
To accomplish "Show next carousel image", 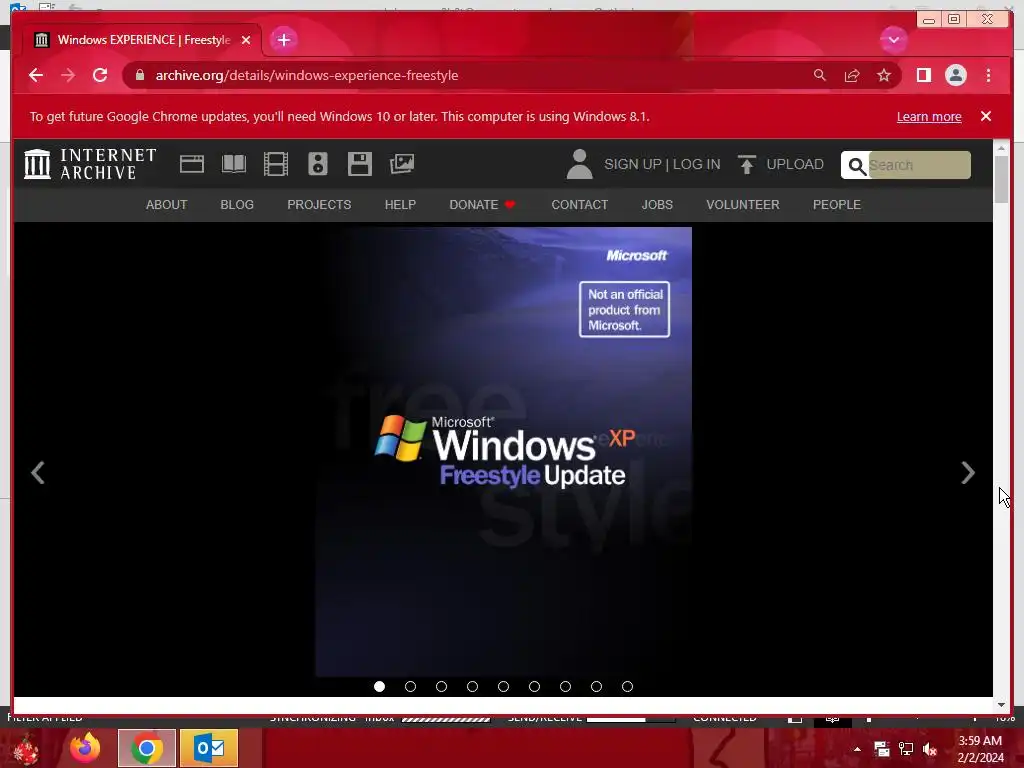I will click(968, 473).
